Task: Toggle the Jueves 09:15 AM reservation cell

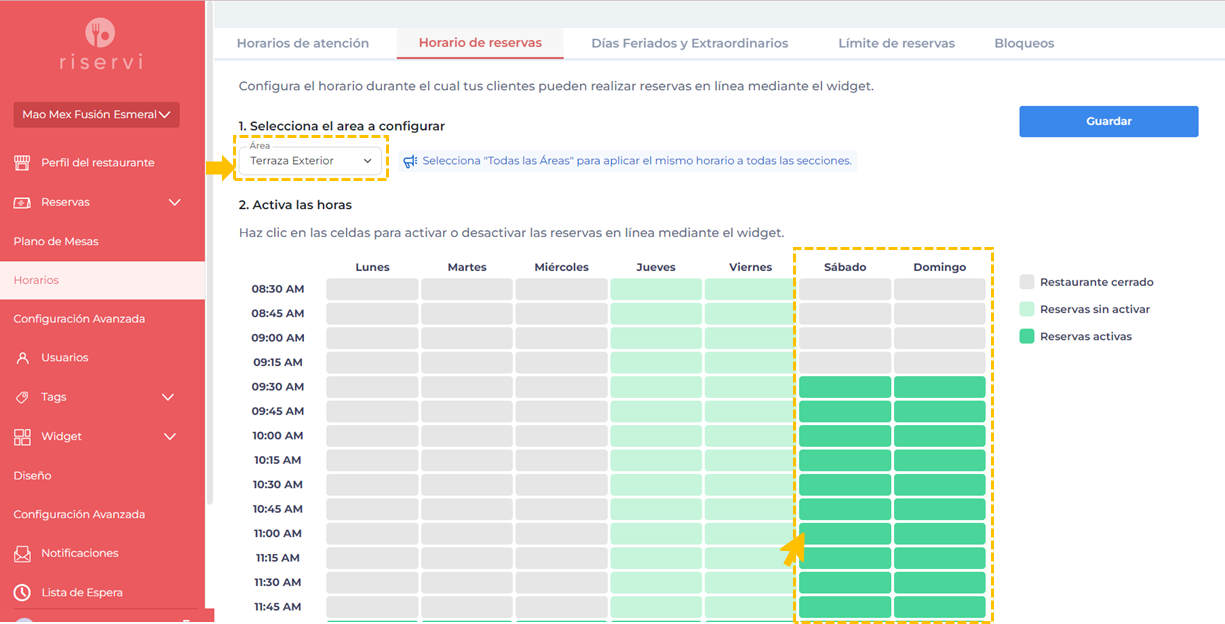Action: (x=656, y=362)
